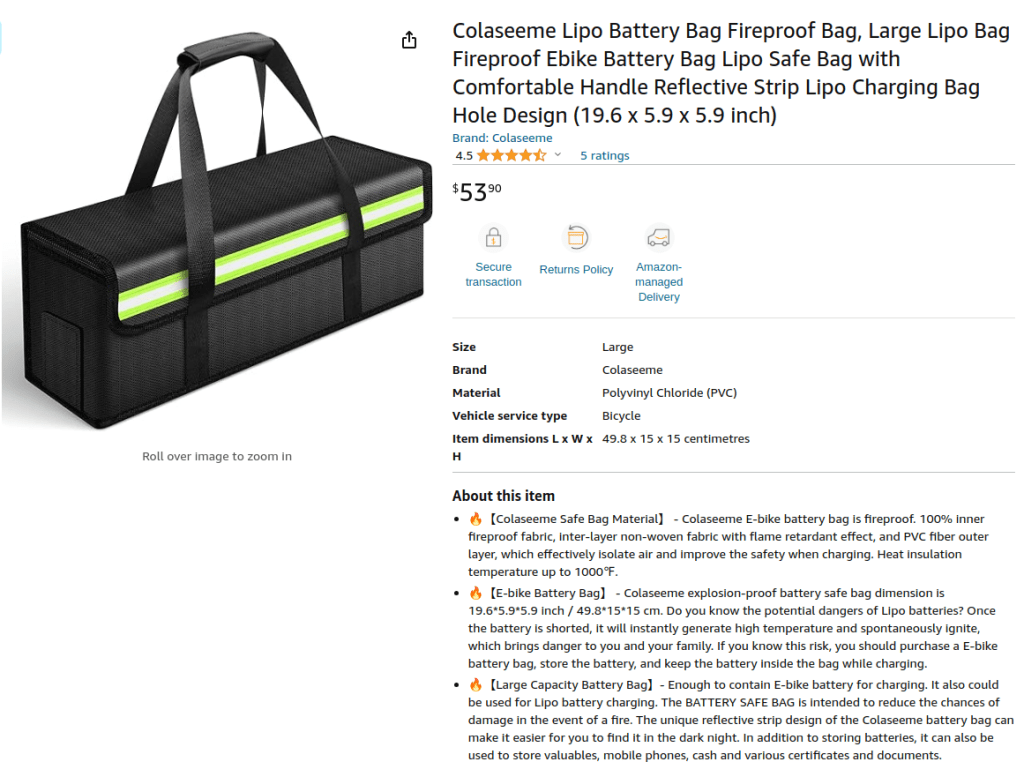
Task: Click the Amazon-managed Delivery truck icon
Action: pos(659,238)
